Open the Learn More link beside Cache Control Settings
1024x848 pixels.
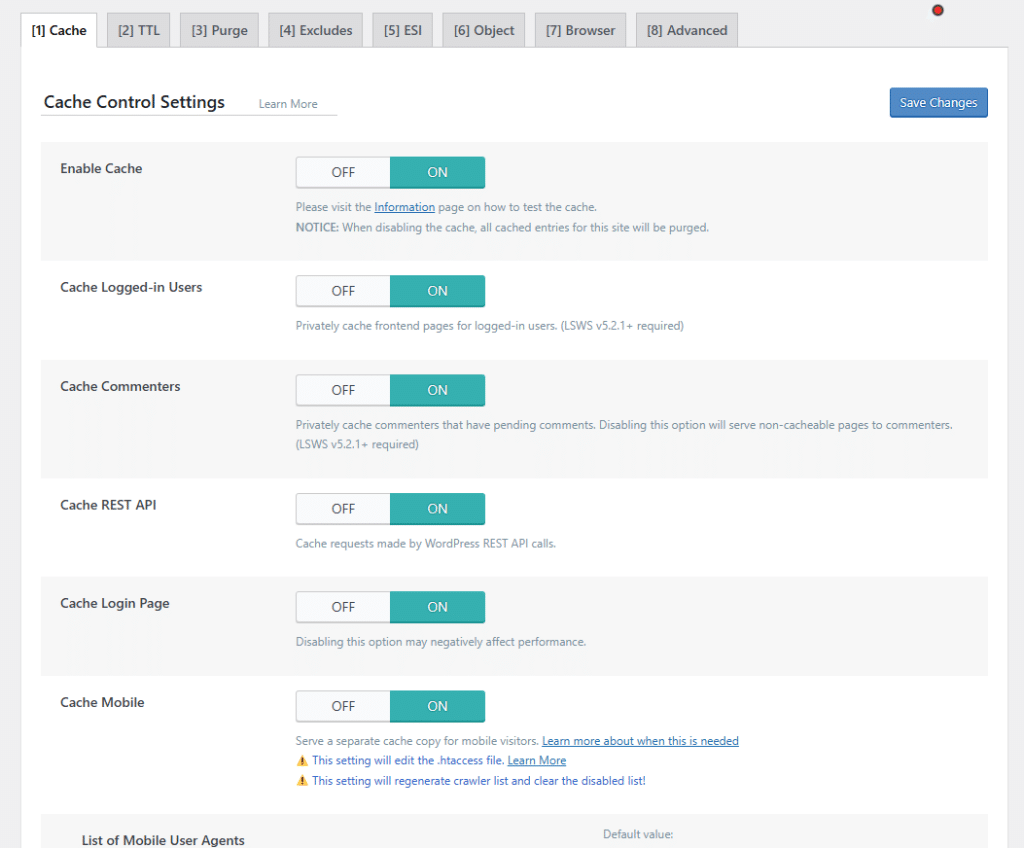click(288, 103)
